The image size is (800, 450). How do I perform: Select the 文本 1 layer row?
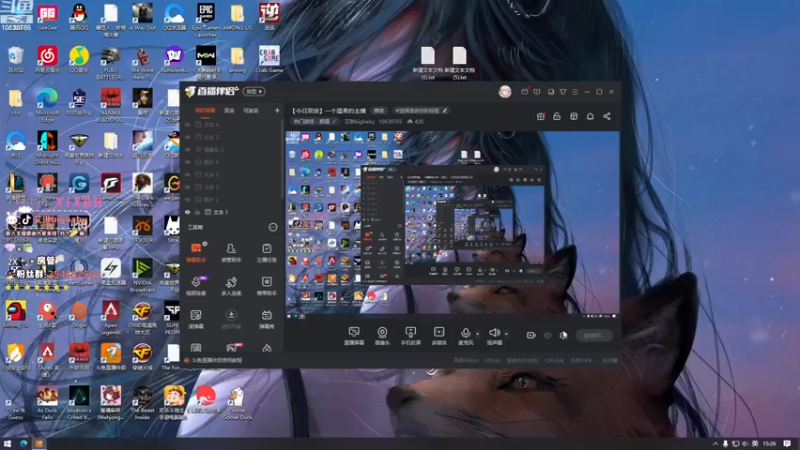point(232,212)
